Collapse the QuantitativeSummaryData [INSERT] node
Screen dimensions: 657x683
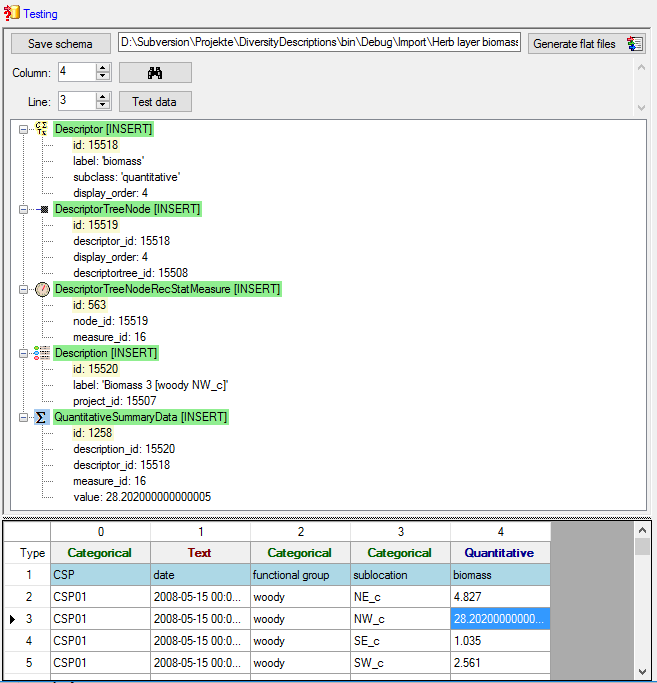(23, 417)
